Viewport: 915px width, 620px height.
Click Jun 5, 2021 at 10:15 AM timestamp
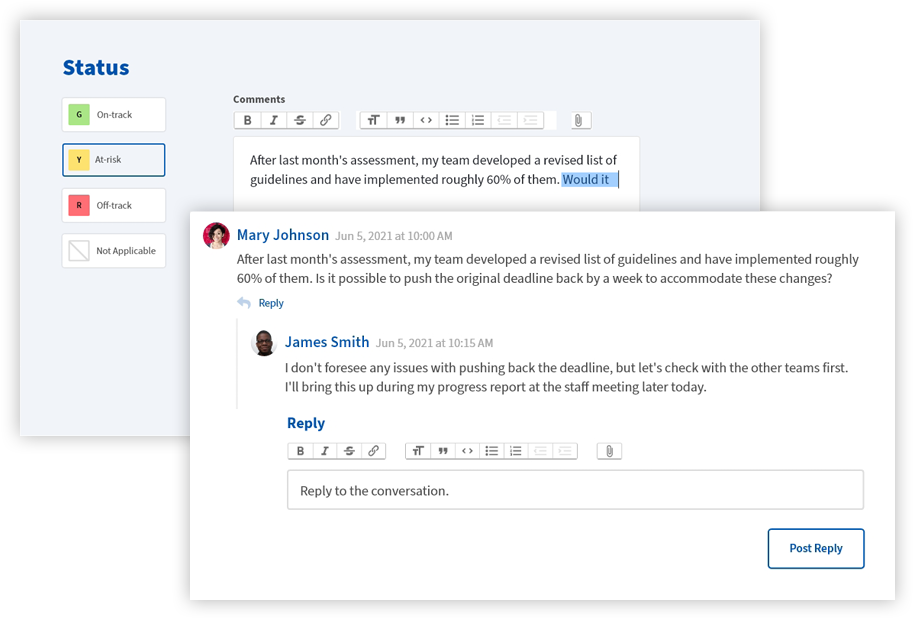[x=434, y=343]
